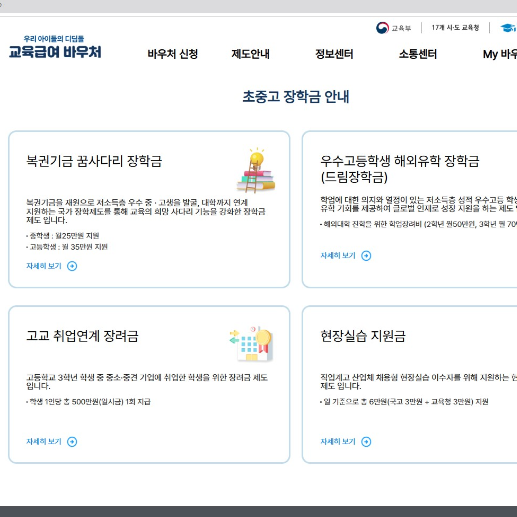This screenshot has width=517, height=517.
Task: Open 17개 시·도 교육청 link
Action: click(455, 28)
